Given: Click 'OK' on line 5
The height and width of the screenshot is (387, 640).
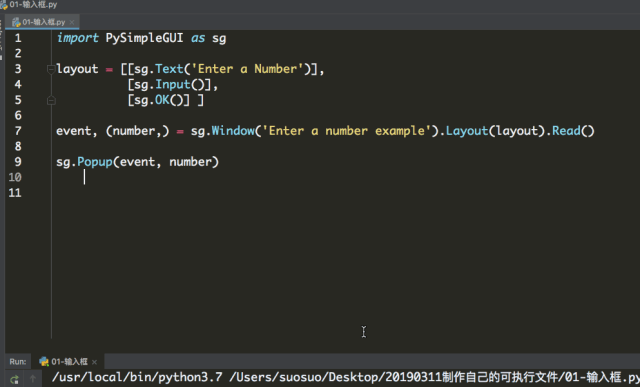Looking at the screenshot, I should pyautogui.click(x=162, y=100).
